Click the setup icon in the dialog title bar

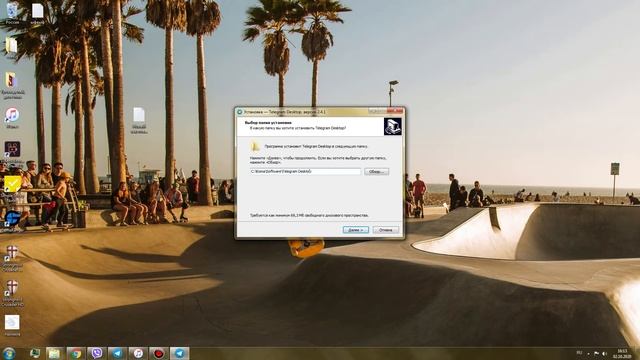pyautogui.click(x=240, y=111)
